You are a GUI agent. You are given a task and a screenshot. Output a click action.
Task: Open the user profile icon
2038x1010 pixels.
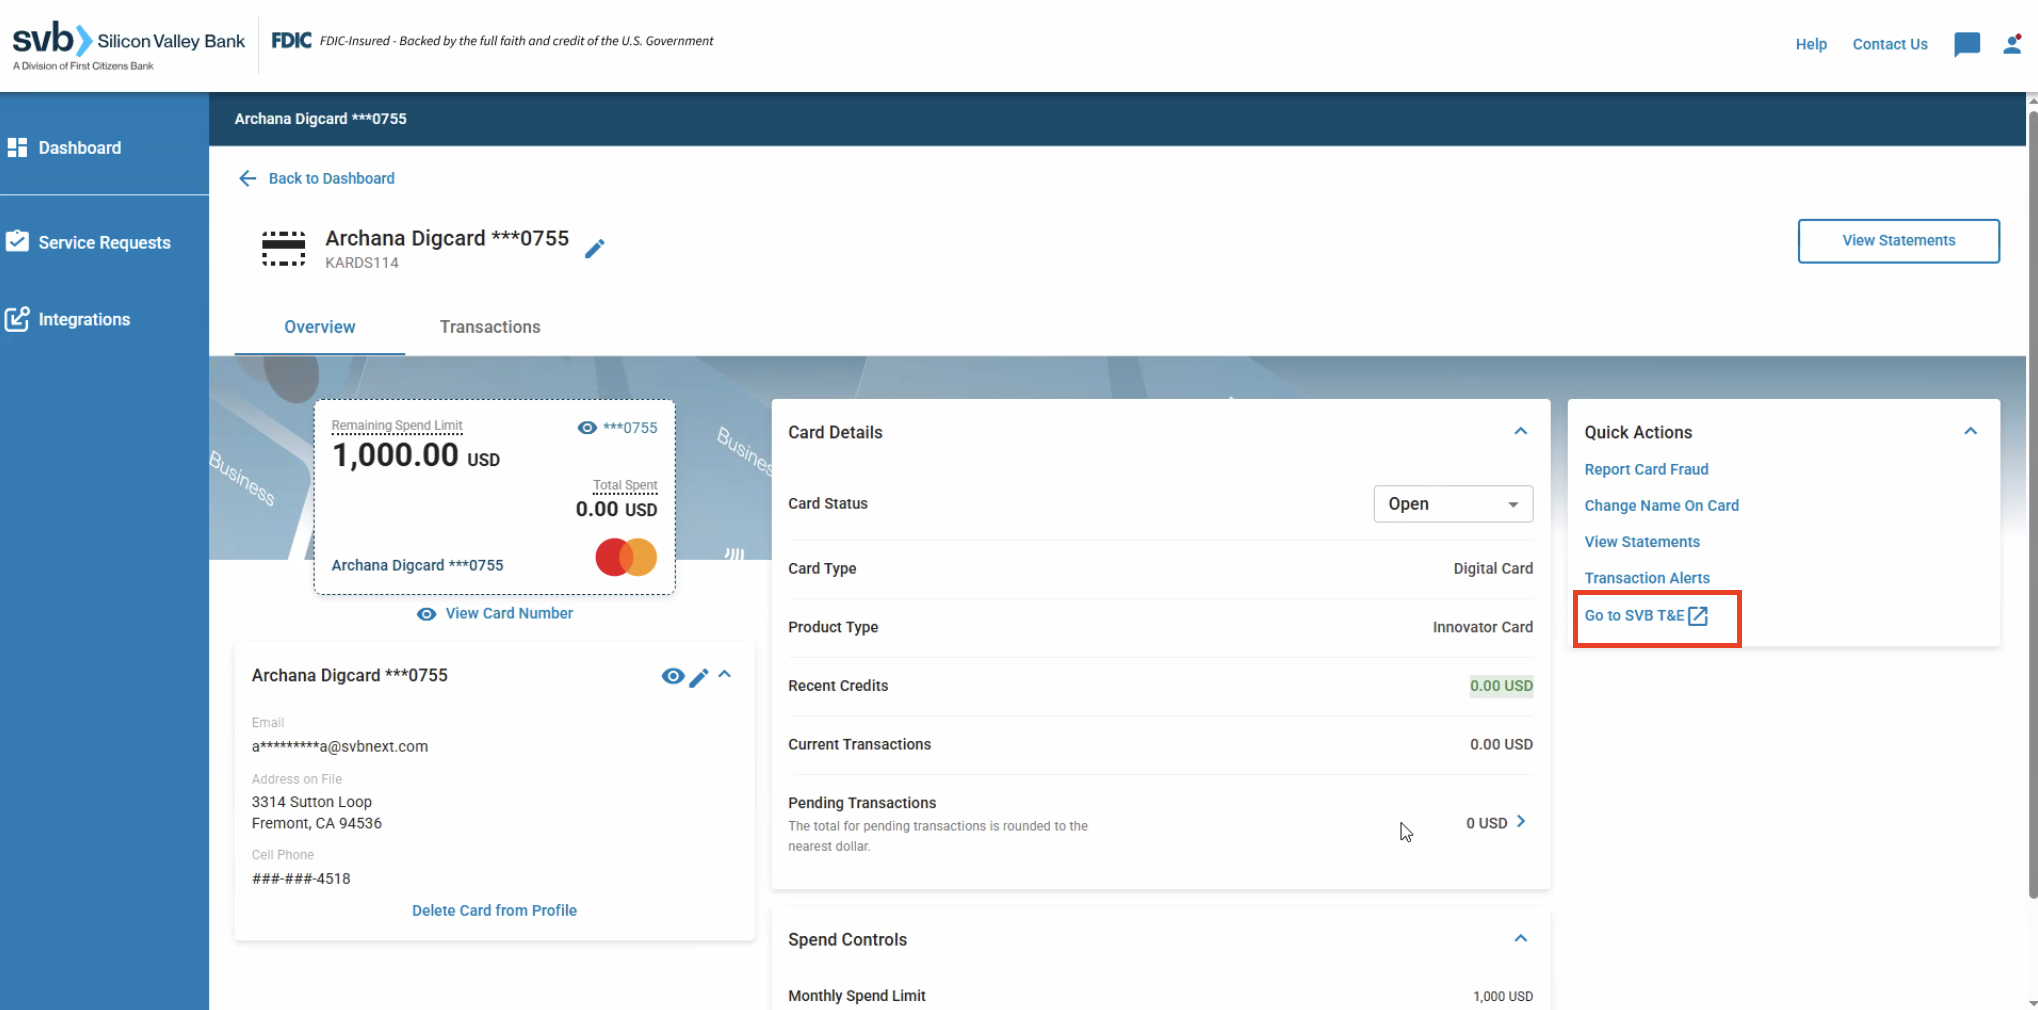pos(2012,44)
